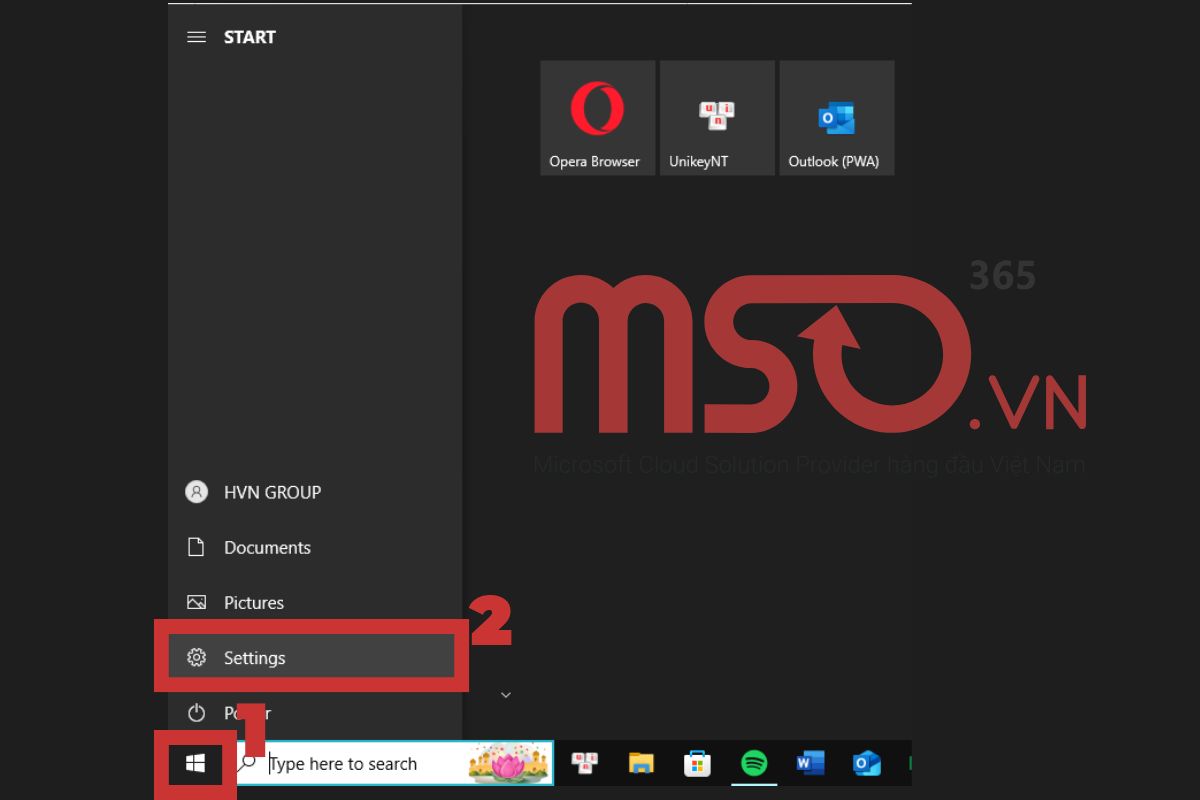The height and width of the screenshot is (800, 1200).
Task: Click the START heading text
Action: coord(250,37)
